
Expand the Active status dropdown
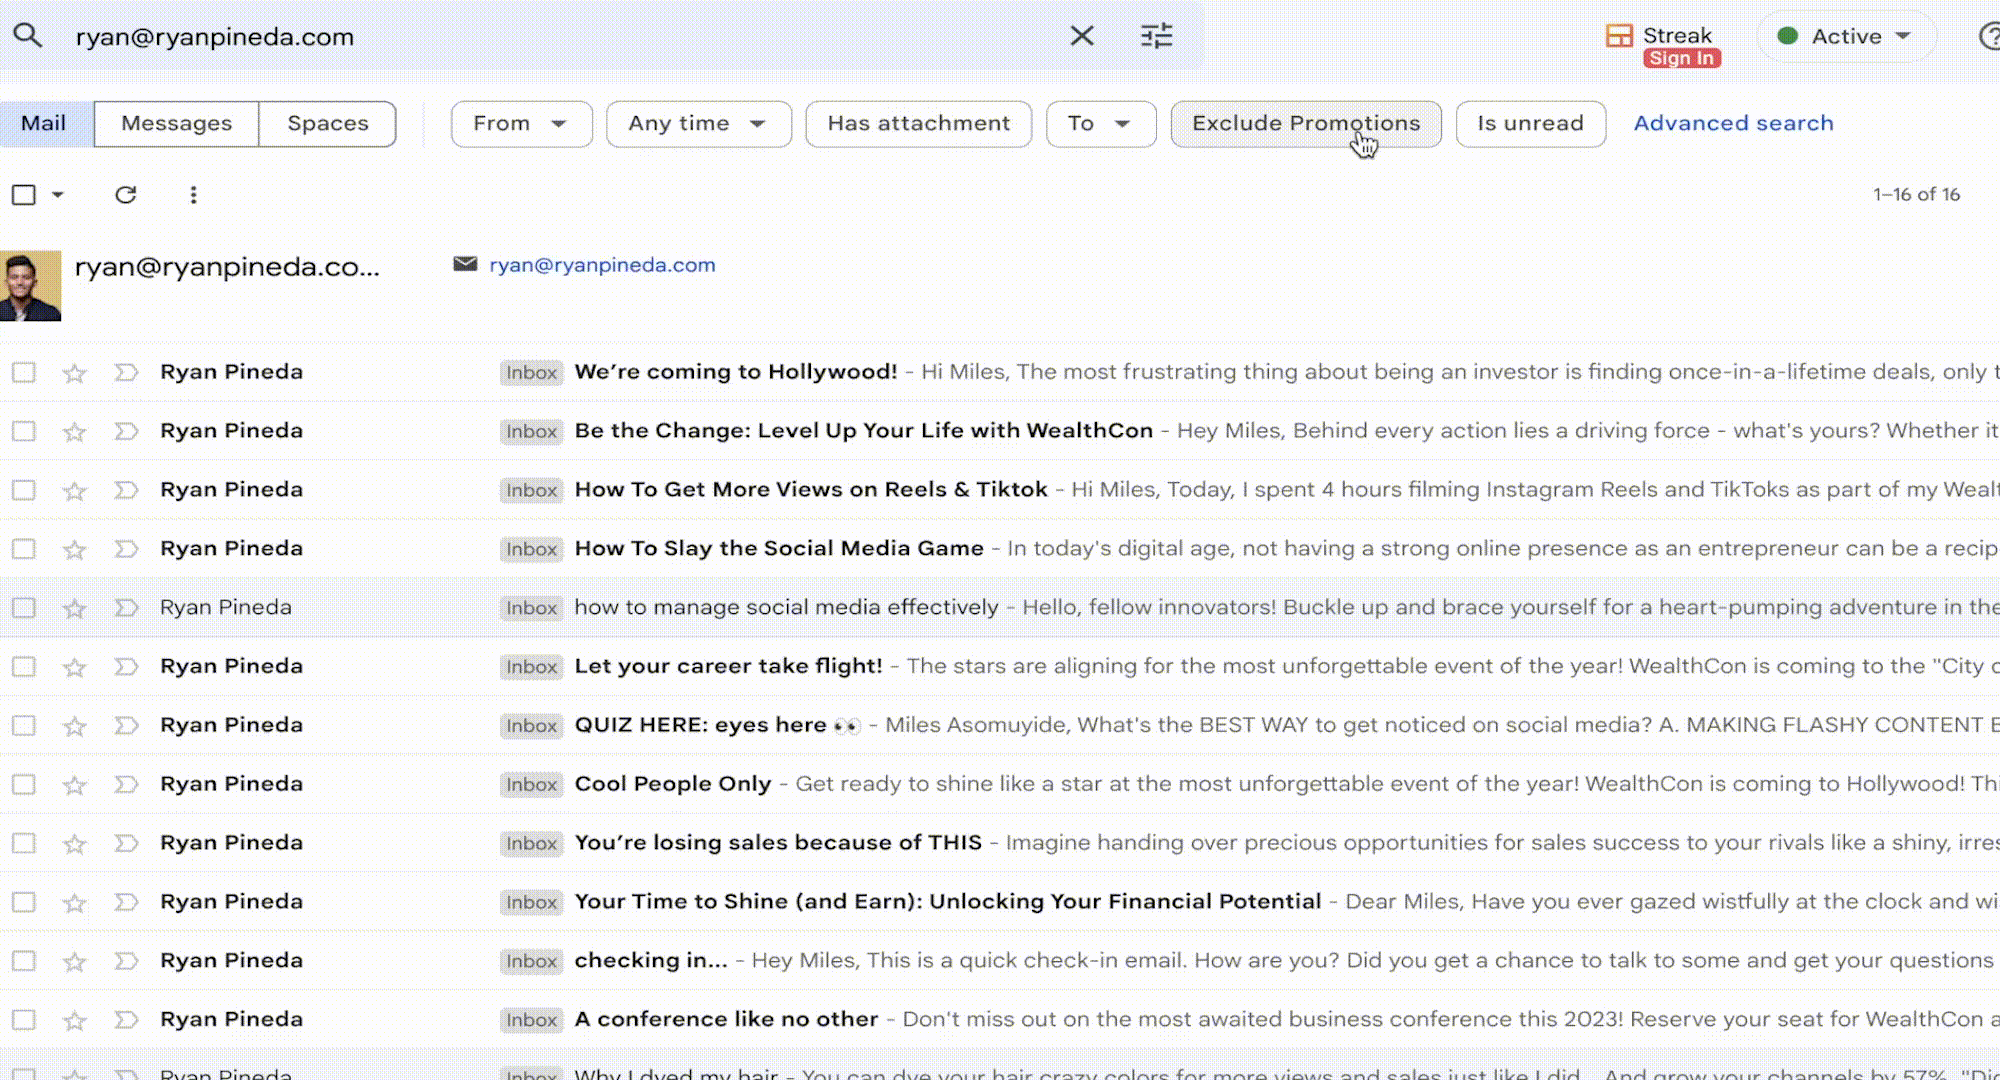pyautogui.click(x=1846, y=36)
